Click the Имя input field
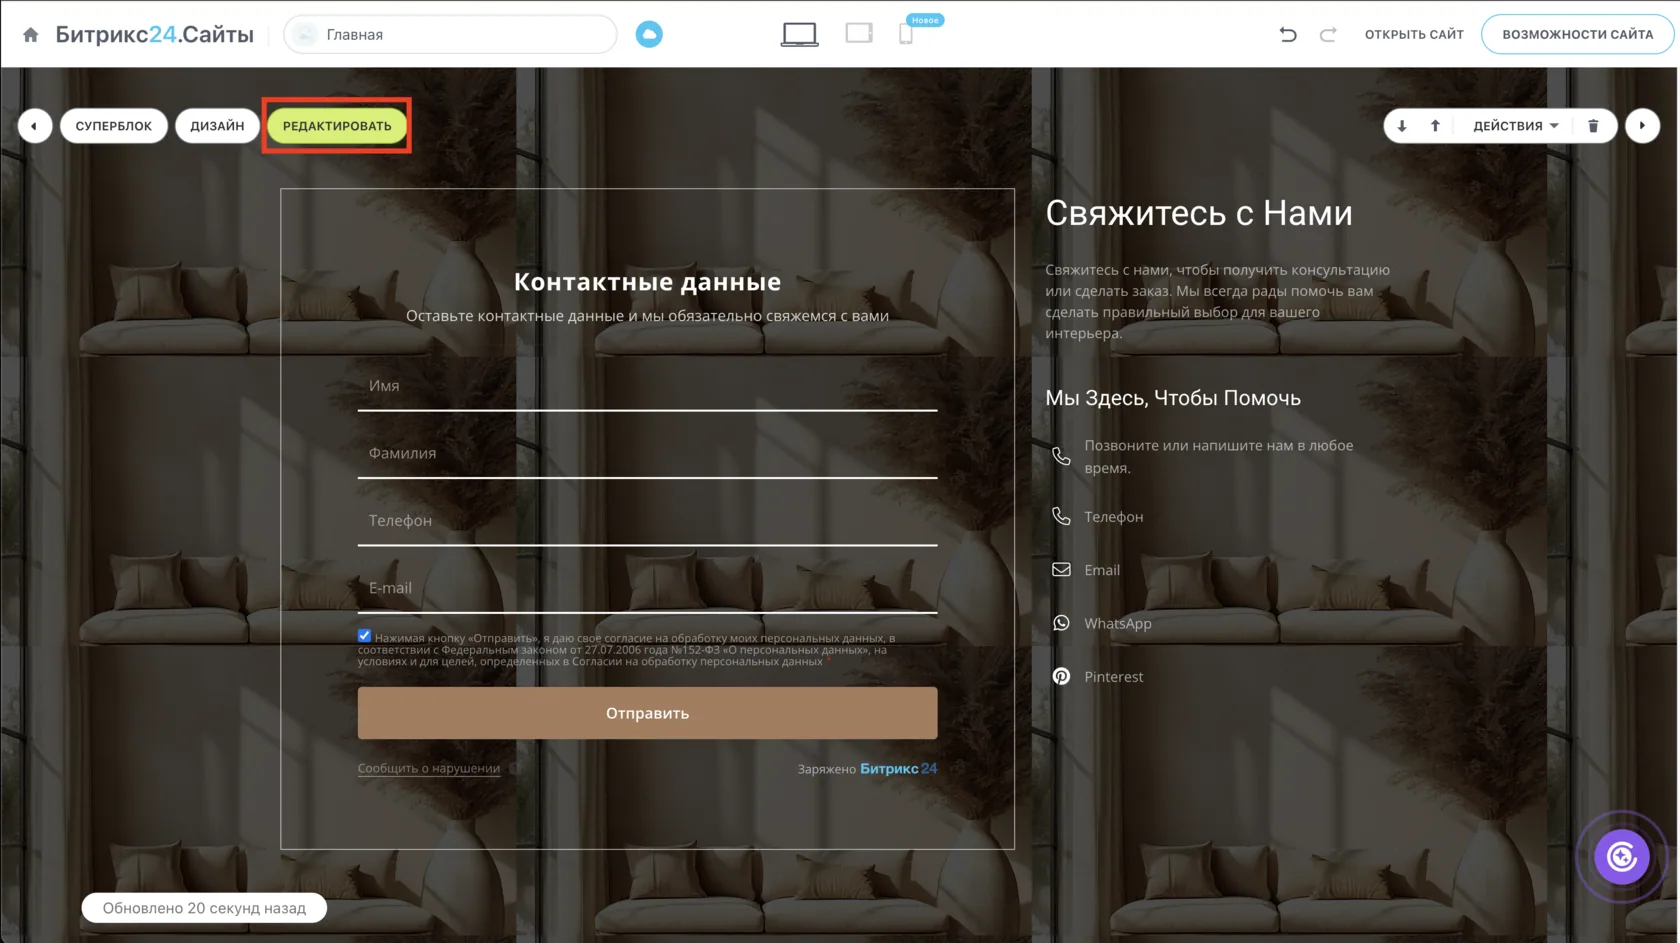 click(x=647, y=388)
